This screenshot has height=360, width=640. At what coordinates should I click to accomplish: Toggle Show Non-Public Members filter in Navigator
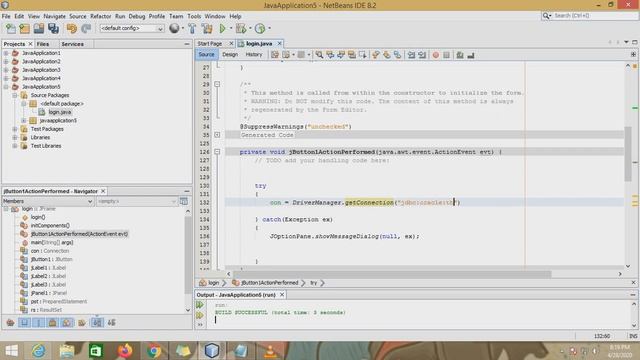[53, 322]
